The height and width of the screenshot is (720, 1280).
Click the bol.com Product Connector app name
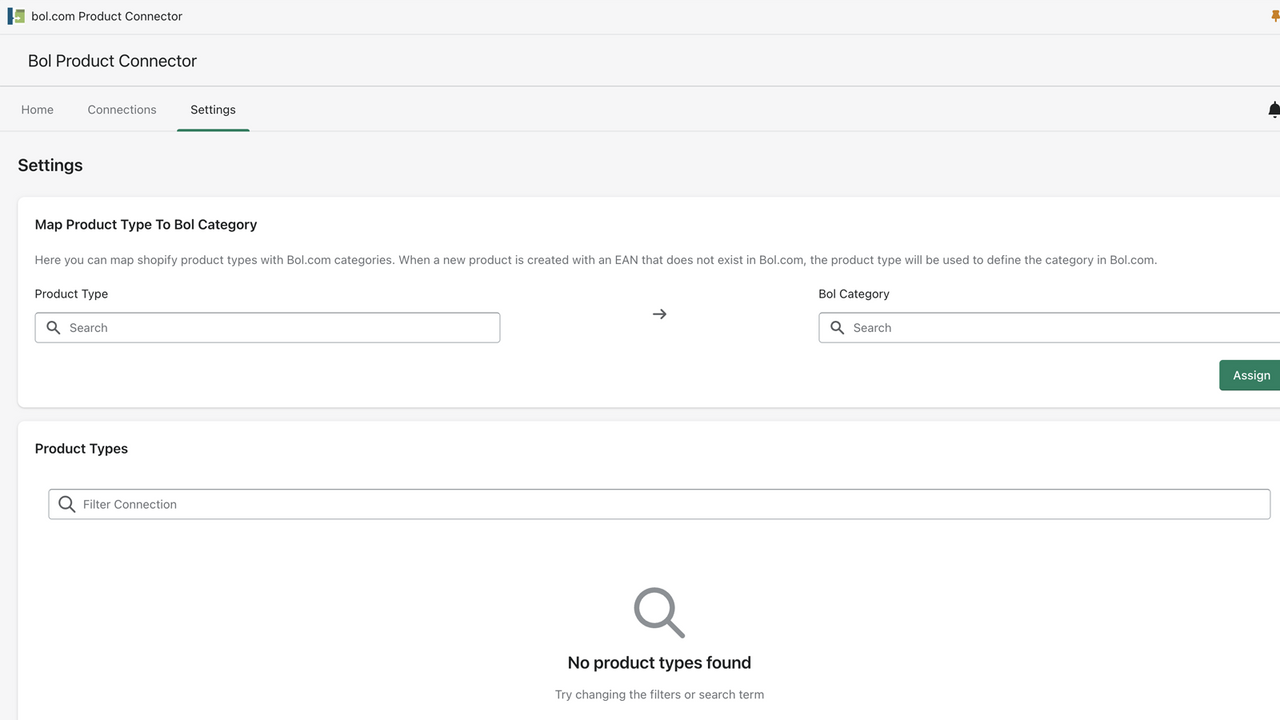pos(106,16)
